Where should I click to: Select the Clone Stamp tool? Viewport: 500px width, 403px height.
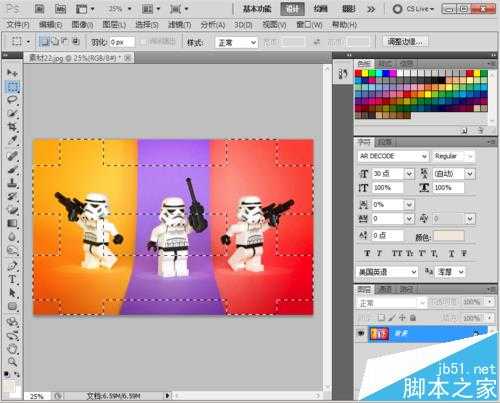point(12,183)
